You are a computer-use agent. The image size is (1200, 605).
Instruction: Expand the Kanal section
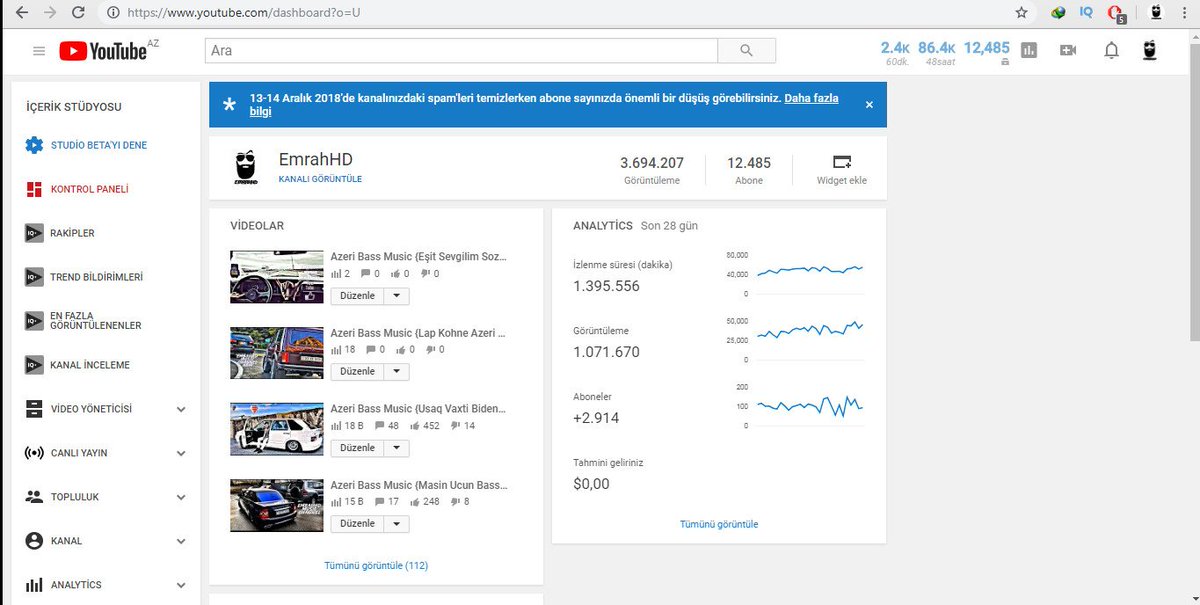[181, 541]
